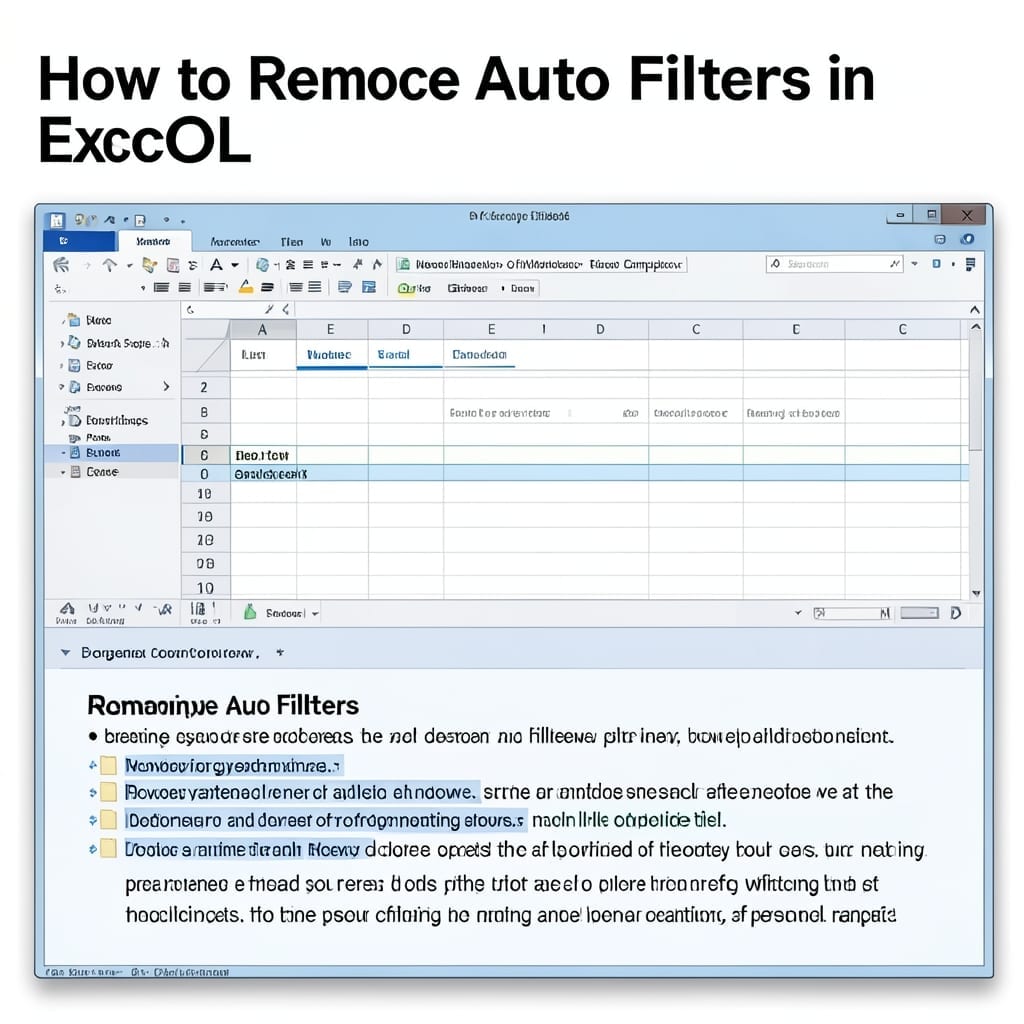Click the blue globe icon in toolbar
Image resolution: width=1024 pixels, height=1024 pixels.
tap(263, 264)
